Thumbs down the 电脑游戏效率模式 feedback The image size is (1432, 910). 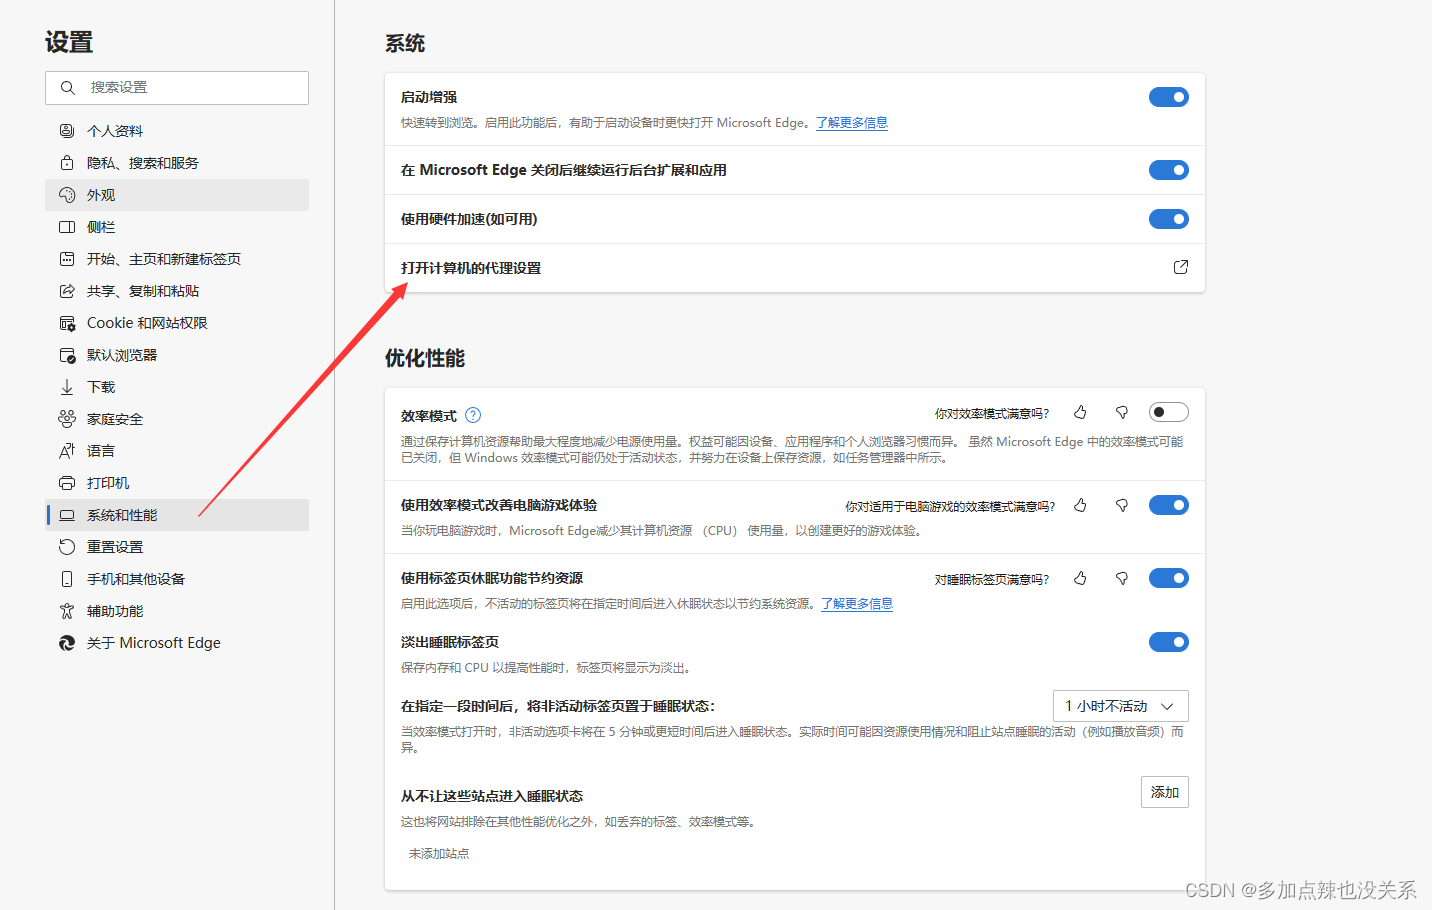pos(1122,505)
